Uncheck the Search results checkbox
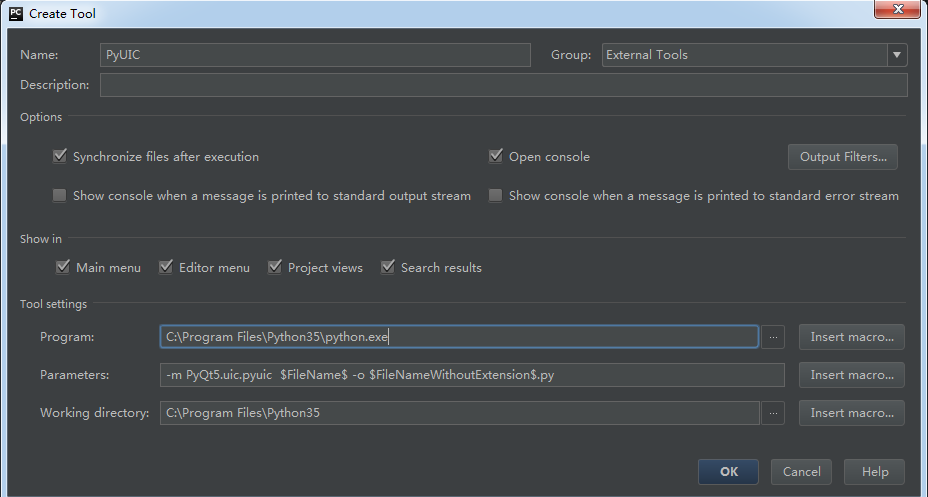This screenshot has height=497, width=928. point(388,268)
